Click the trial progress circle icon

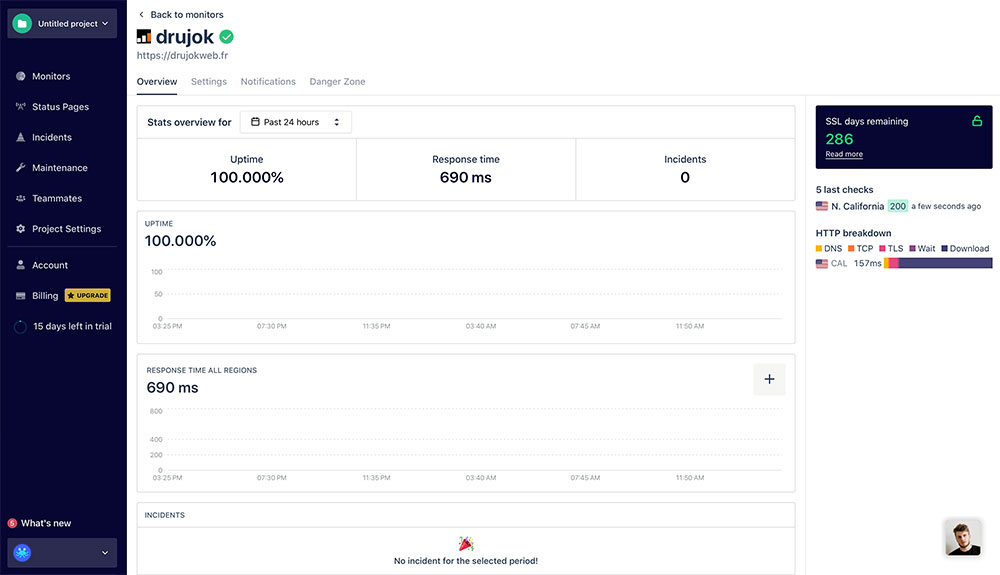[20, 326]
